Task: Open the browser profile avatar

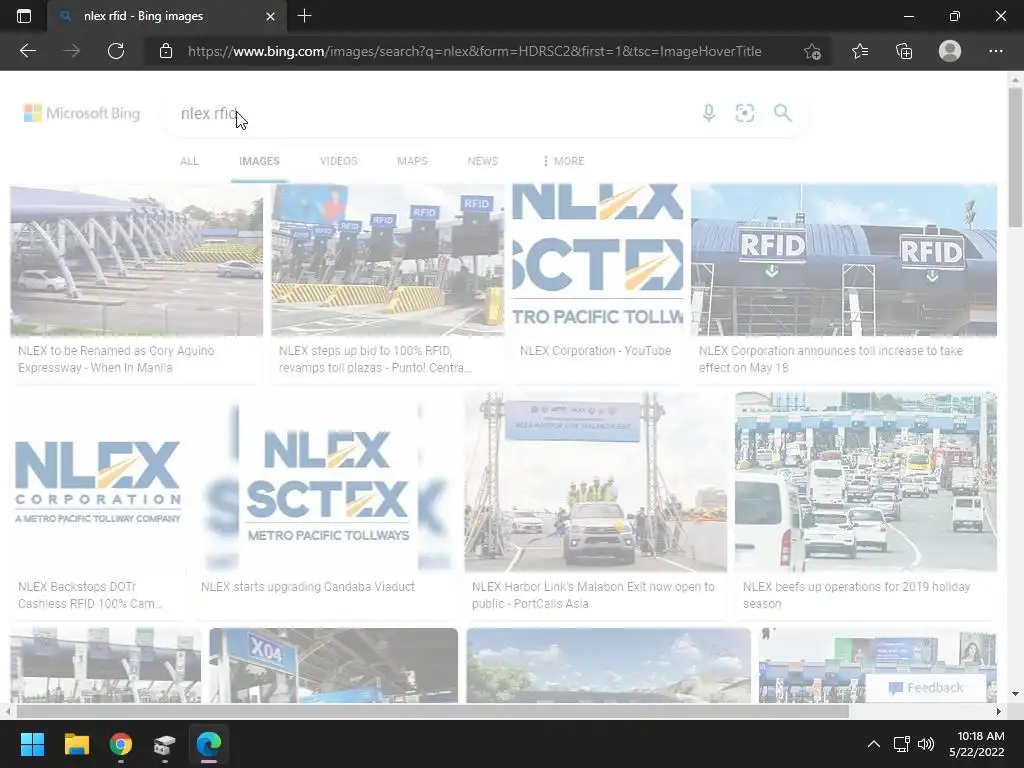Action: click(x=950, y=51)
